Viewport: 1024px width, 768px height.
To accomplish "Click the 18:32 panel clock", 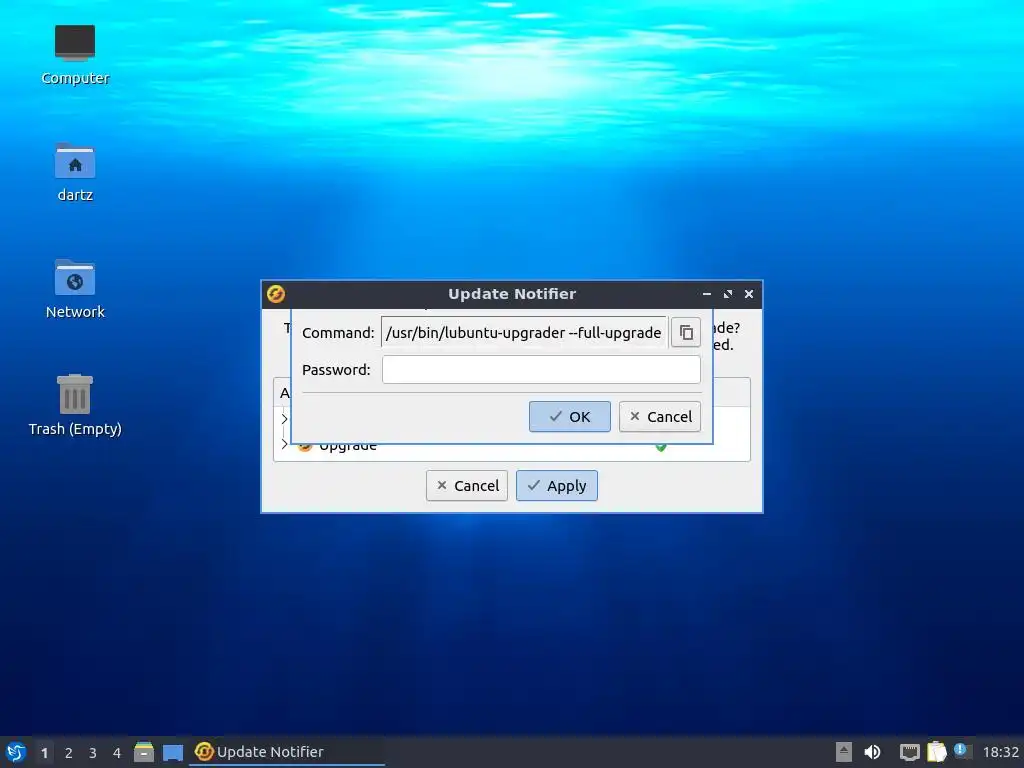I will pos(1000,752).
